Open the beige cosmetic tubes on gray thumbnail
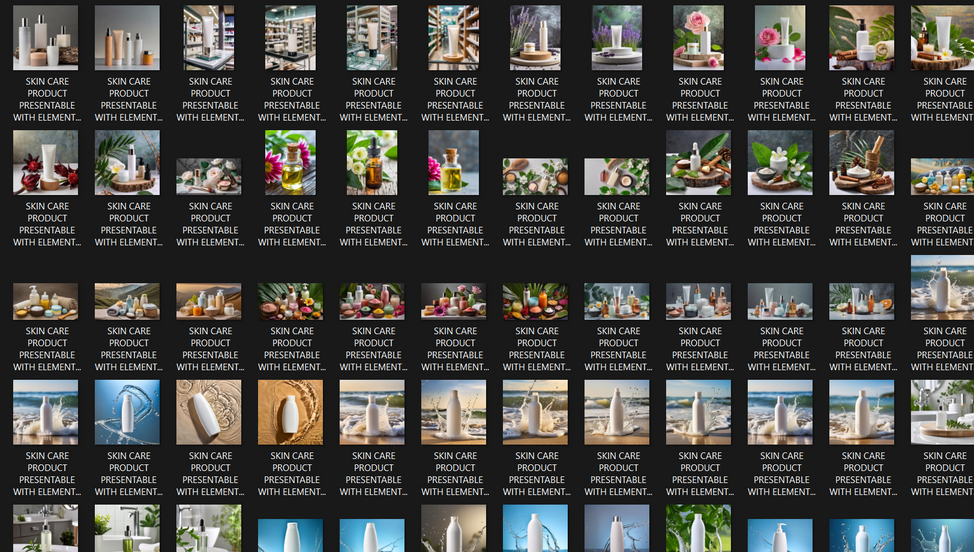 click(129, 38)
